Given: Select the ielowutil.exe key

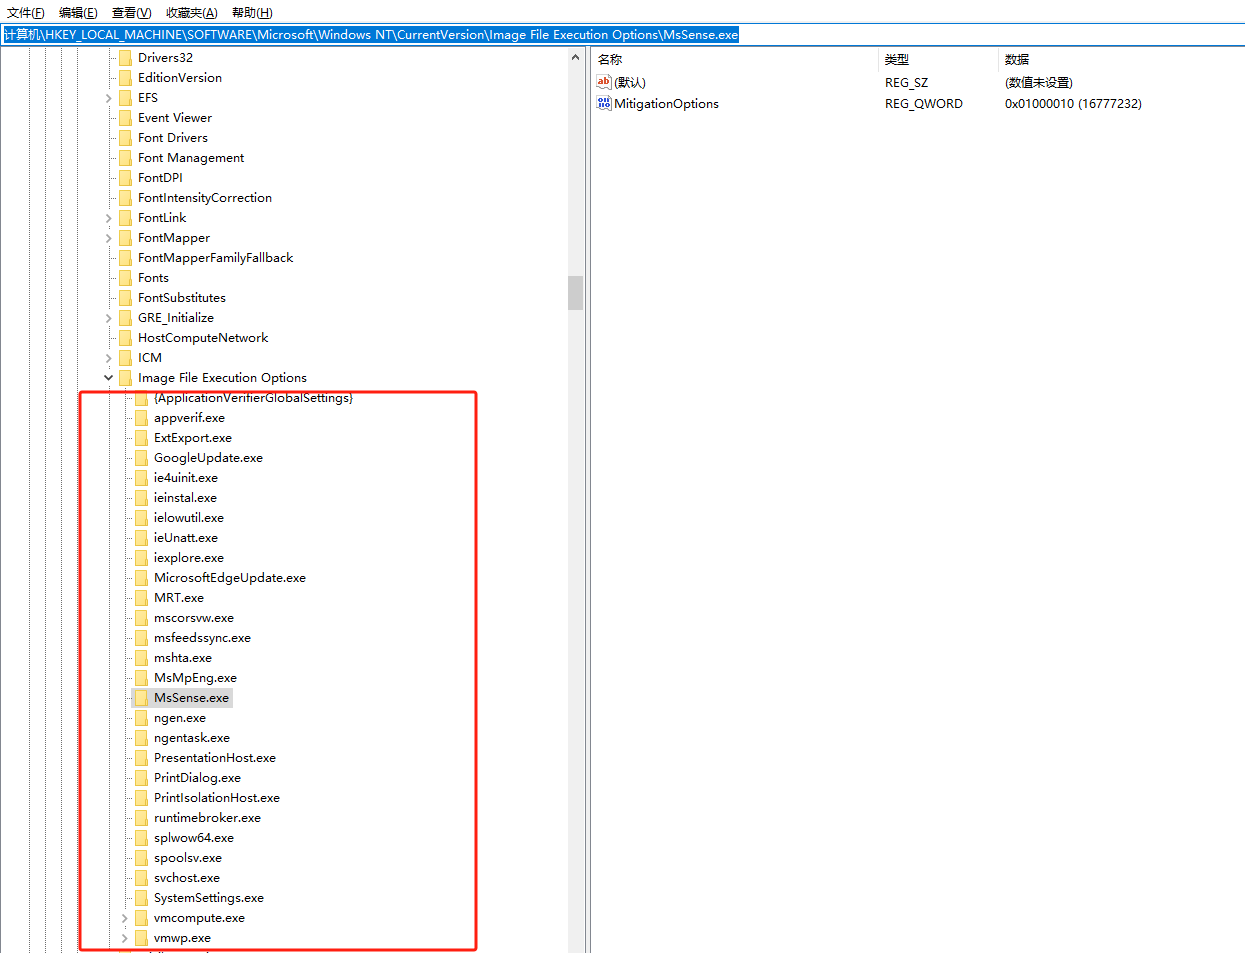Looking at the screenshot, I should click(x=189, y=518).
